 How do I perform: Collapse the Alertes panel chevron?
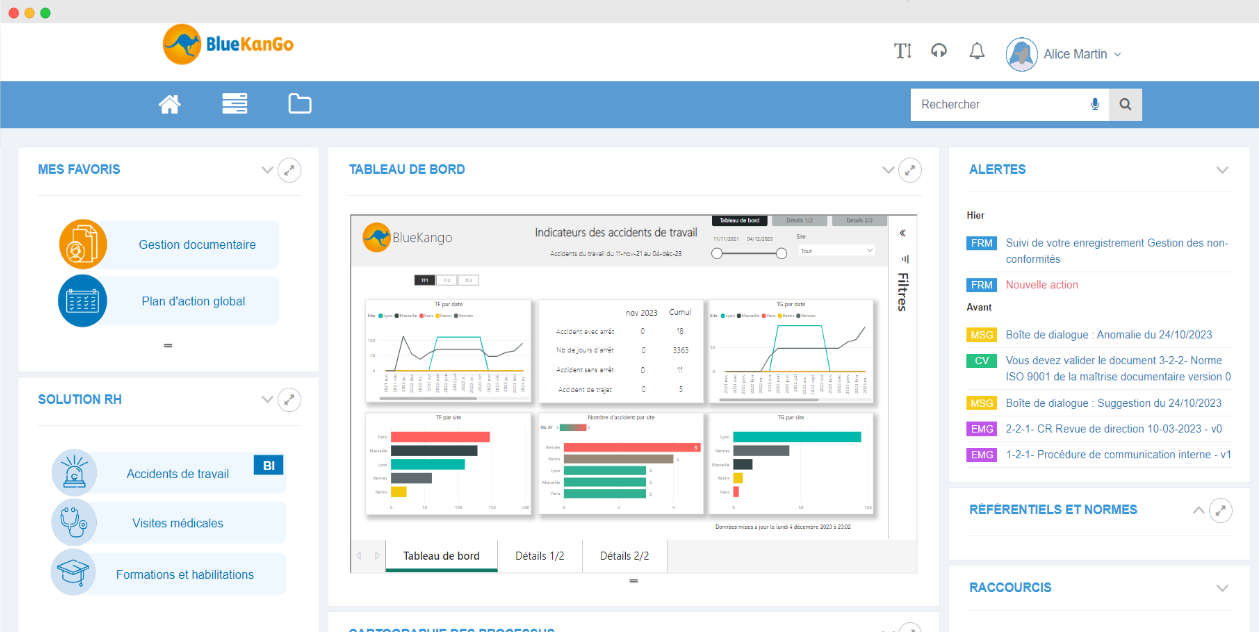click(x=1222, y=170)
